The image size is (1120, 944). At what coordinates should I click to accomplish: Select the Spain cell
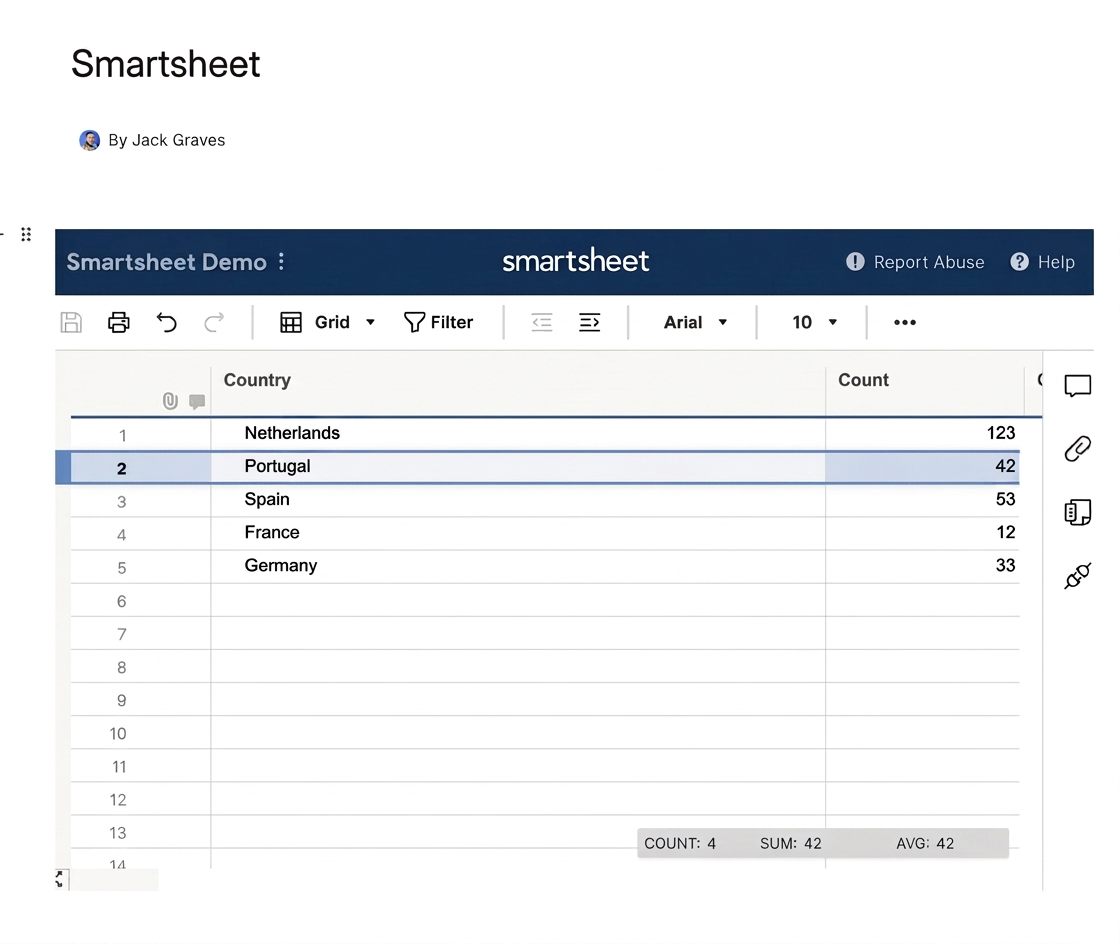click(518, 500)
